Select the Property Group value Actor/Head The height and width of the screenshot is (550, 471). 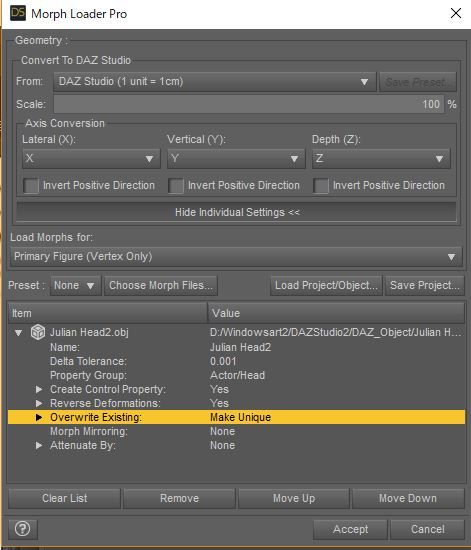pos(237,375)
